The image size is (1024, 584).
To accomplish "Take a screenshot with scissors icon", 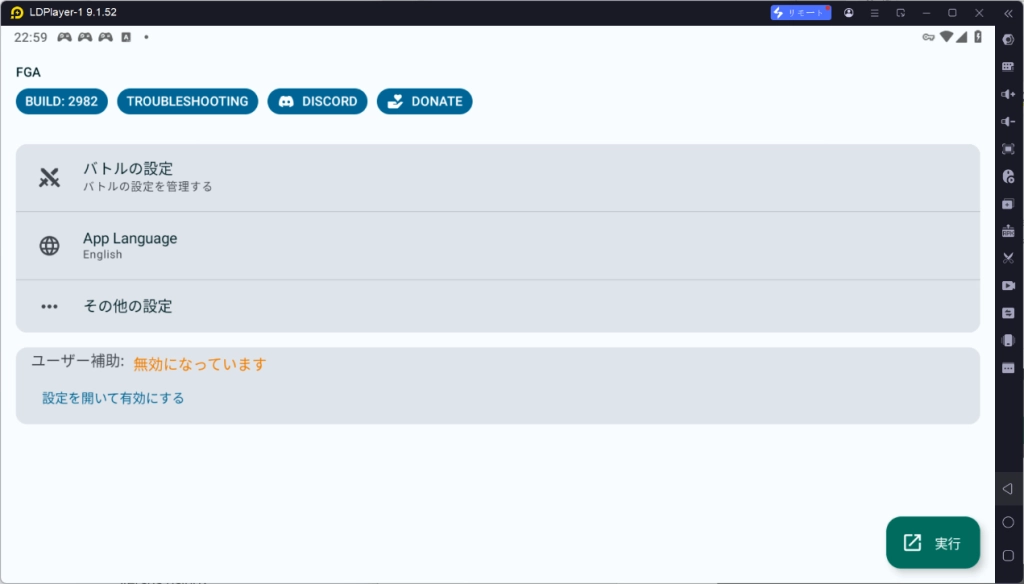I will [x=1008, y=258].
